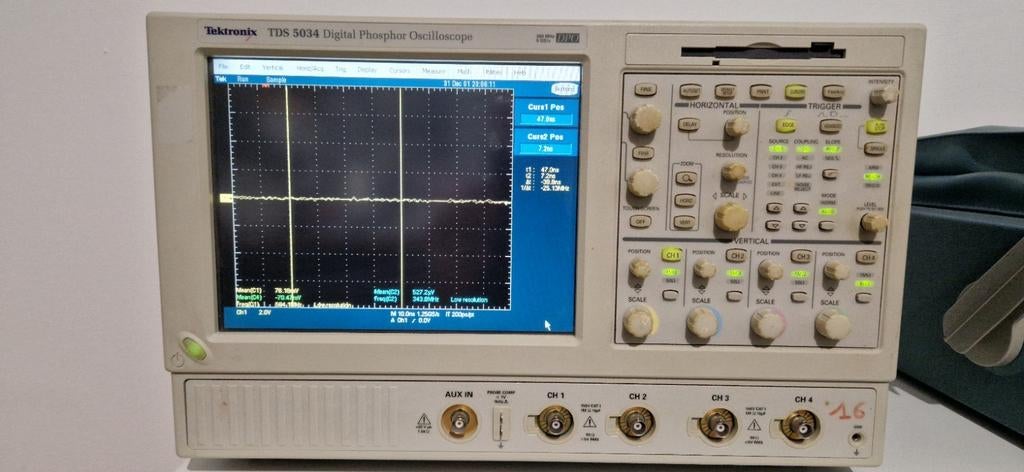This screenshot has height=472, width=1024.
Task: Open the Display menu
Action: 367,69
